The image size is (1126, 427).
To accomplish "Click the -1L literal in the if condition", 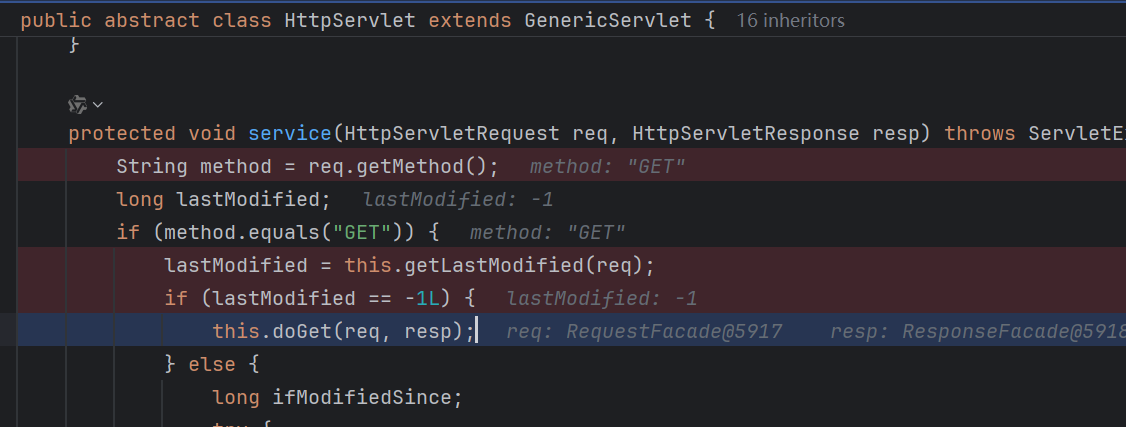I will [x=422, y=299].
